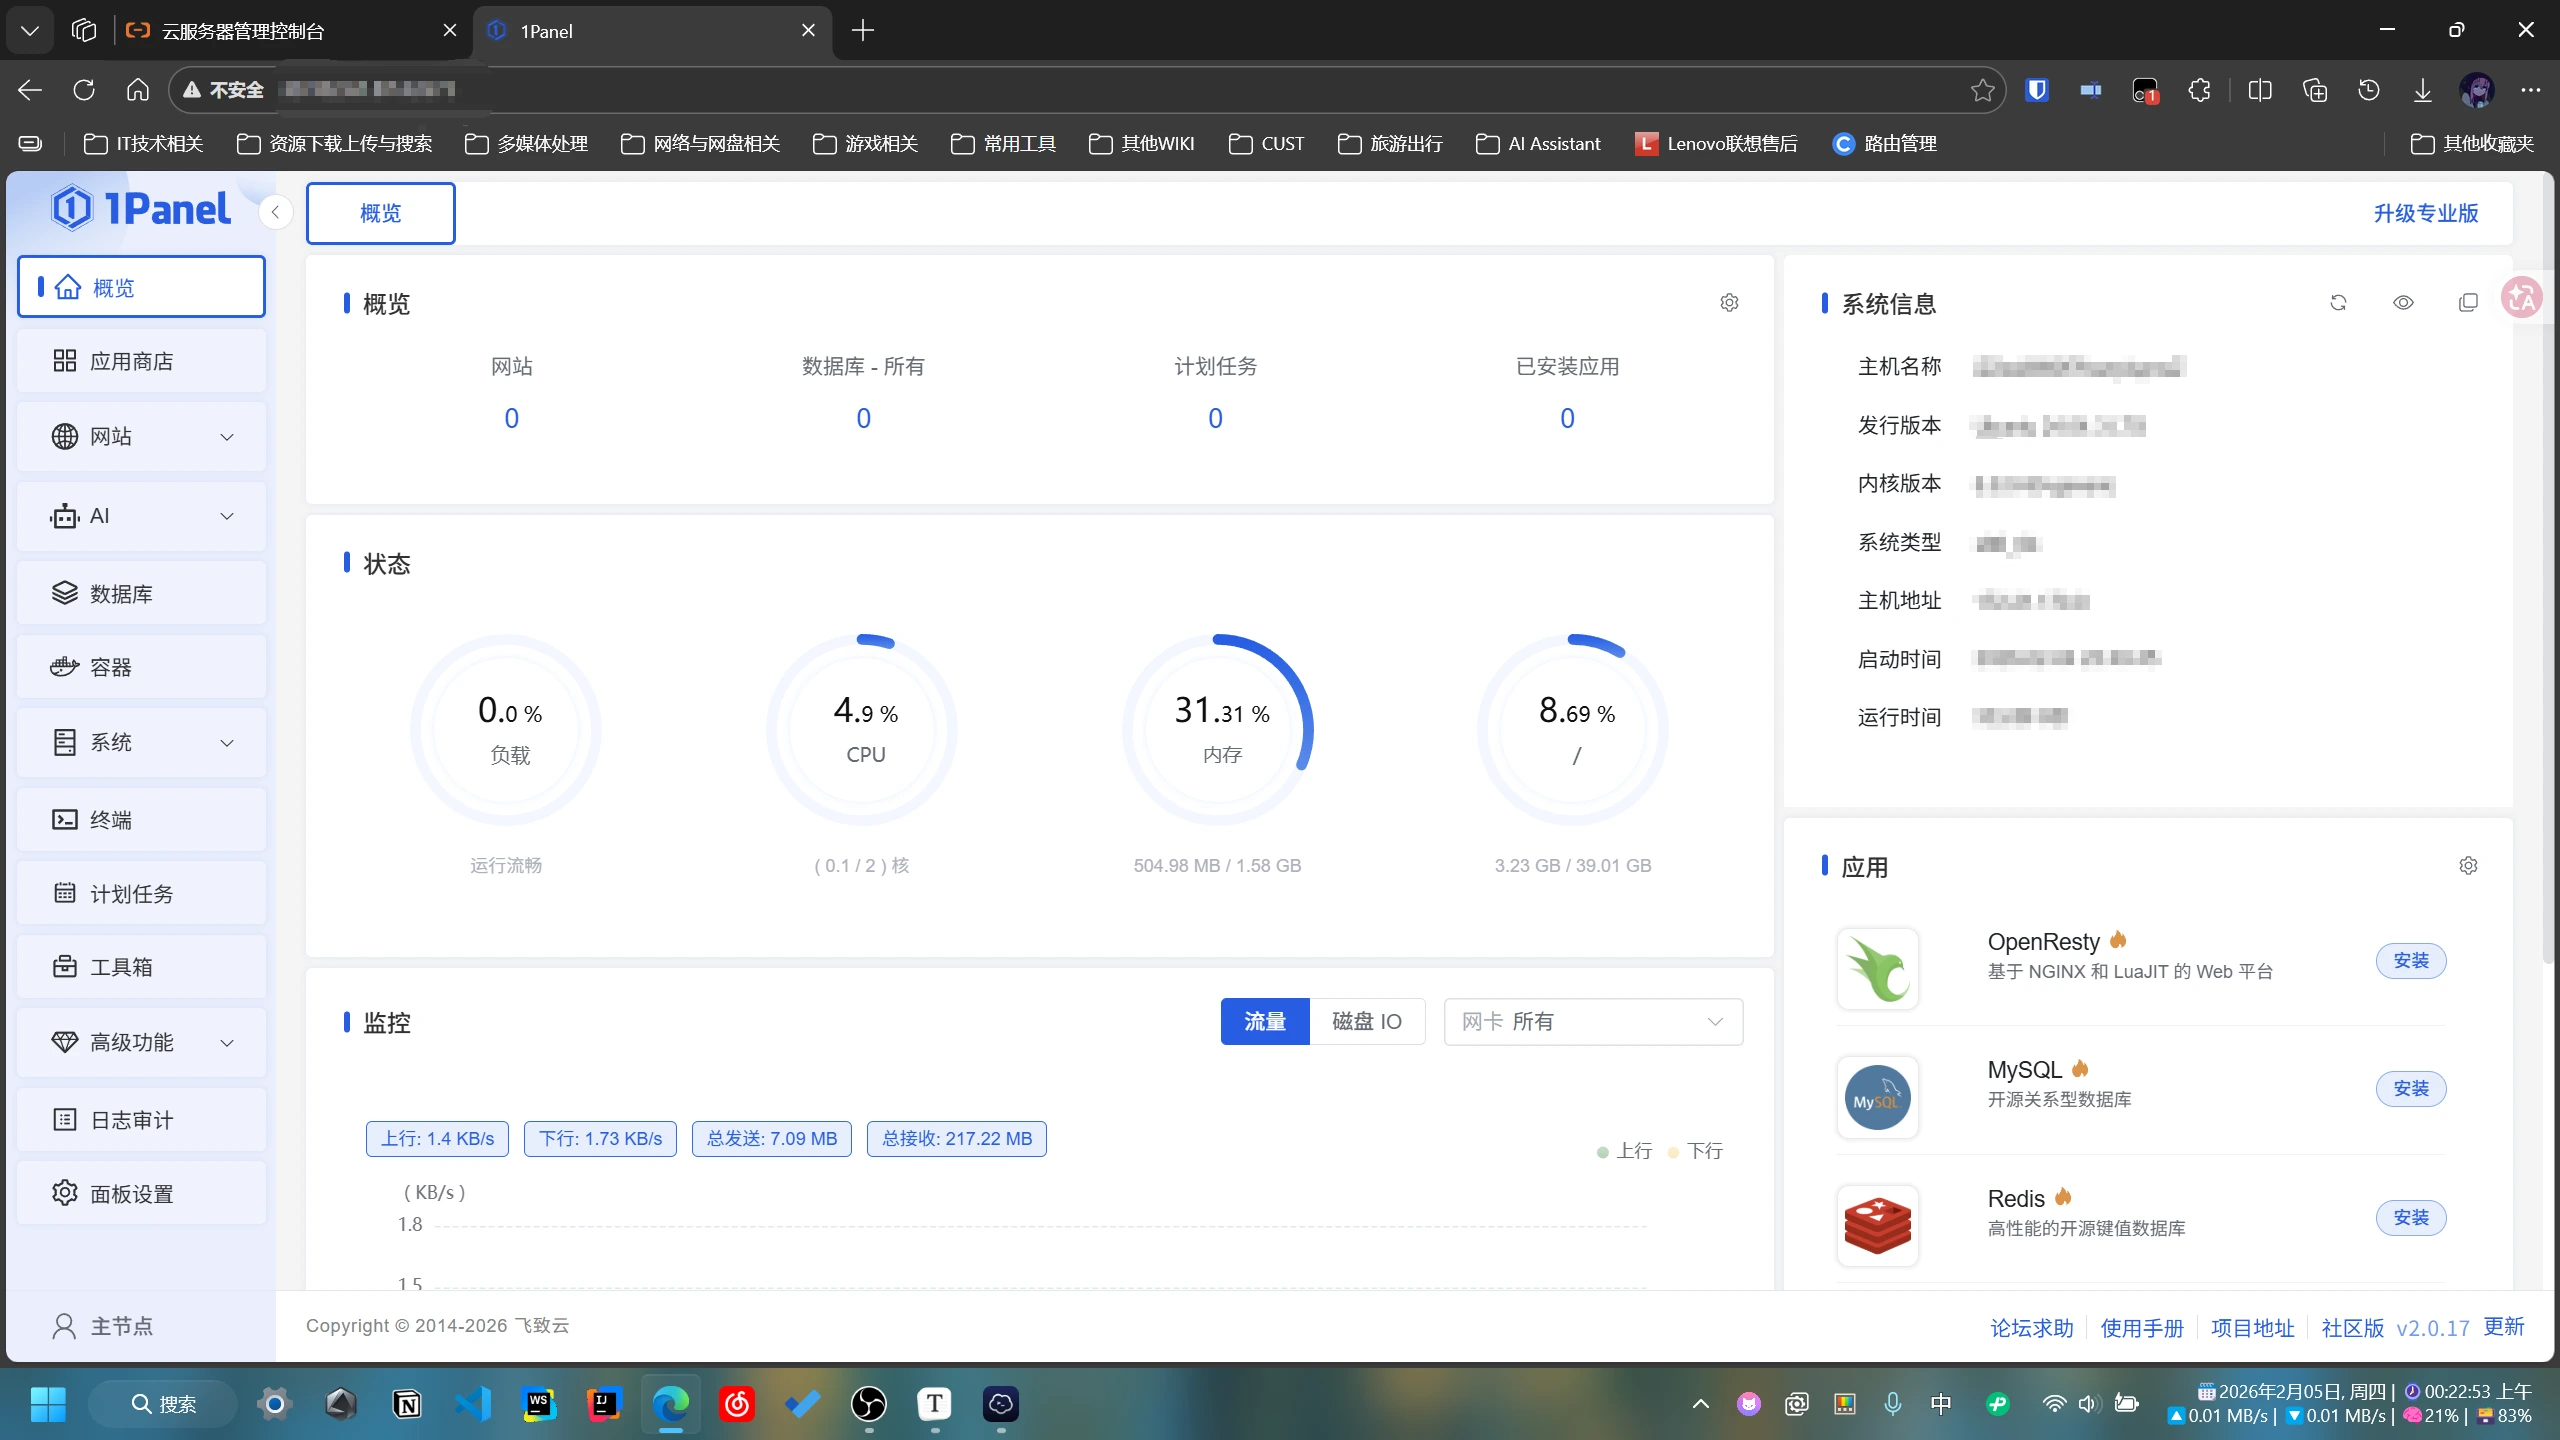Click the overview card settings gear
Image resolution: width=2560 pixels, height=1440 pixels.
pos(1729,302)
